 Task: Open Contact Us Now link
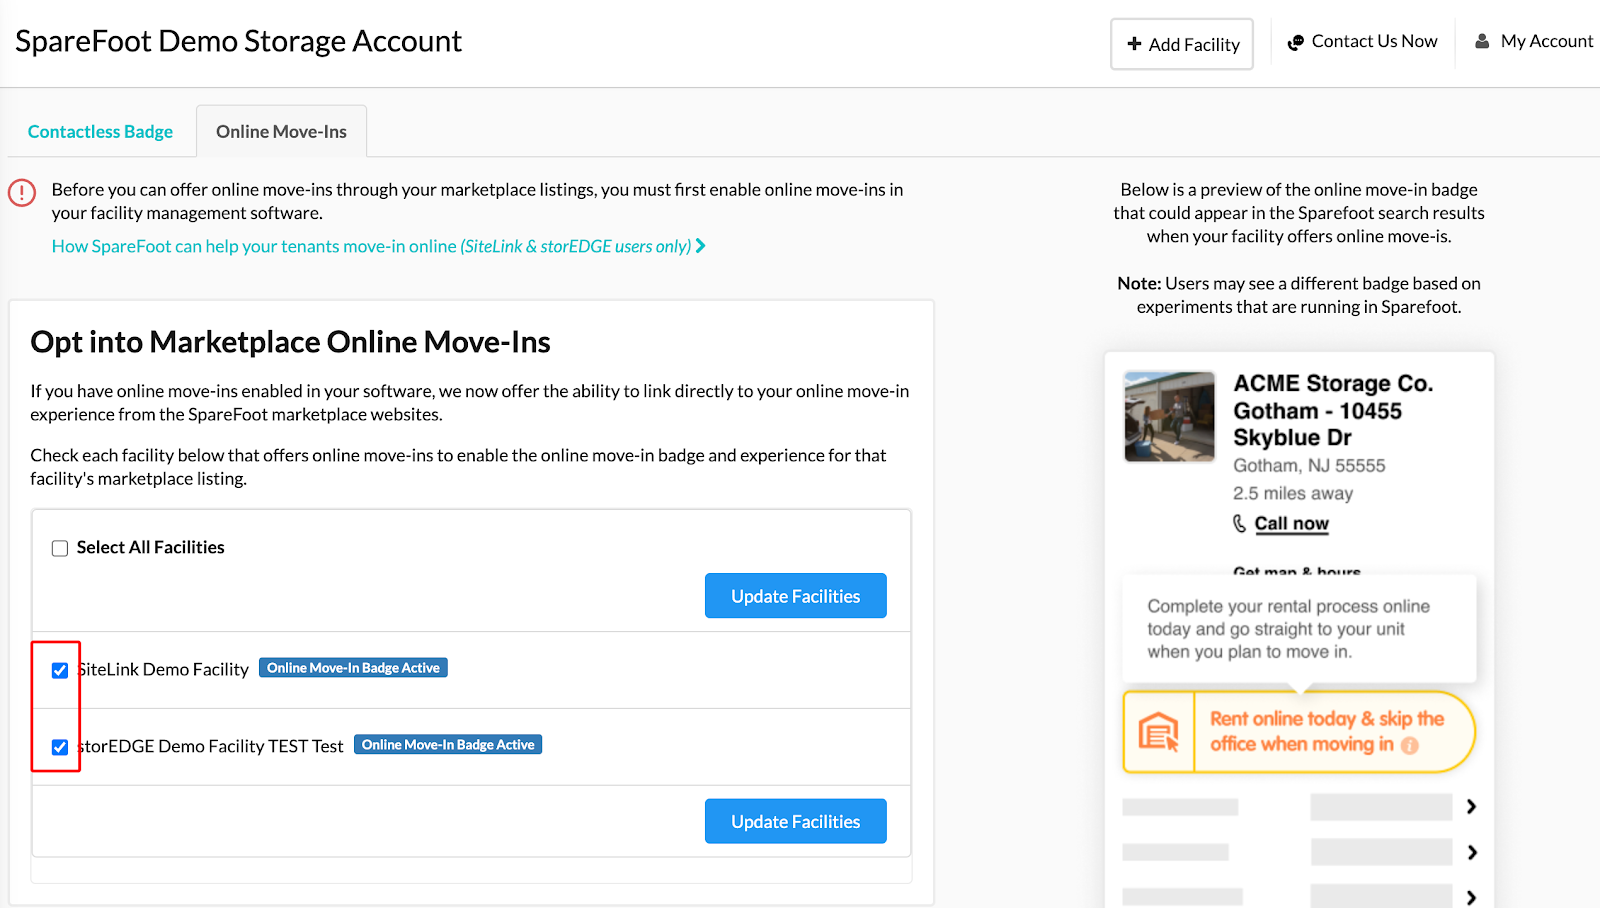(1362, 42)
